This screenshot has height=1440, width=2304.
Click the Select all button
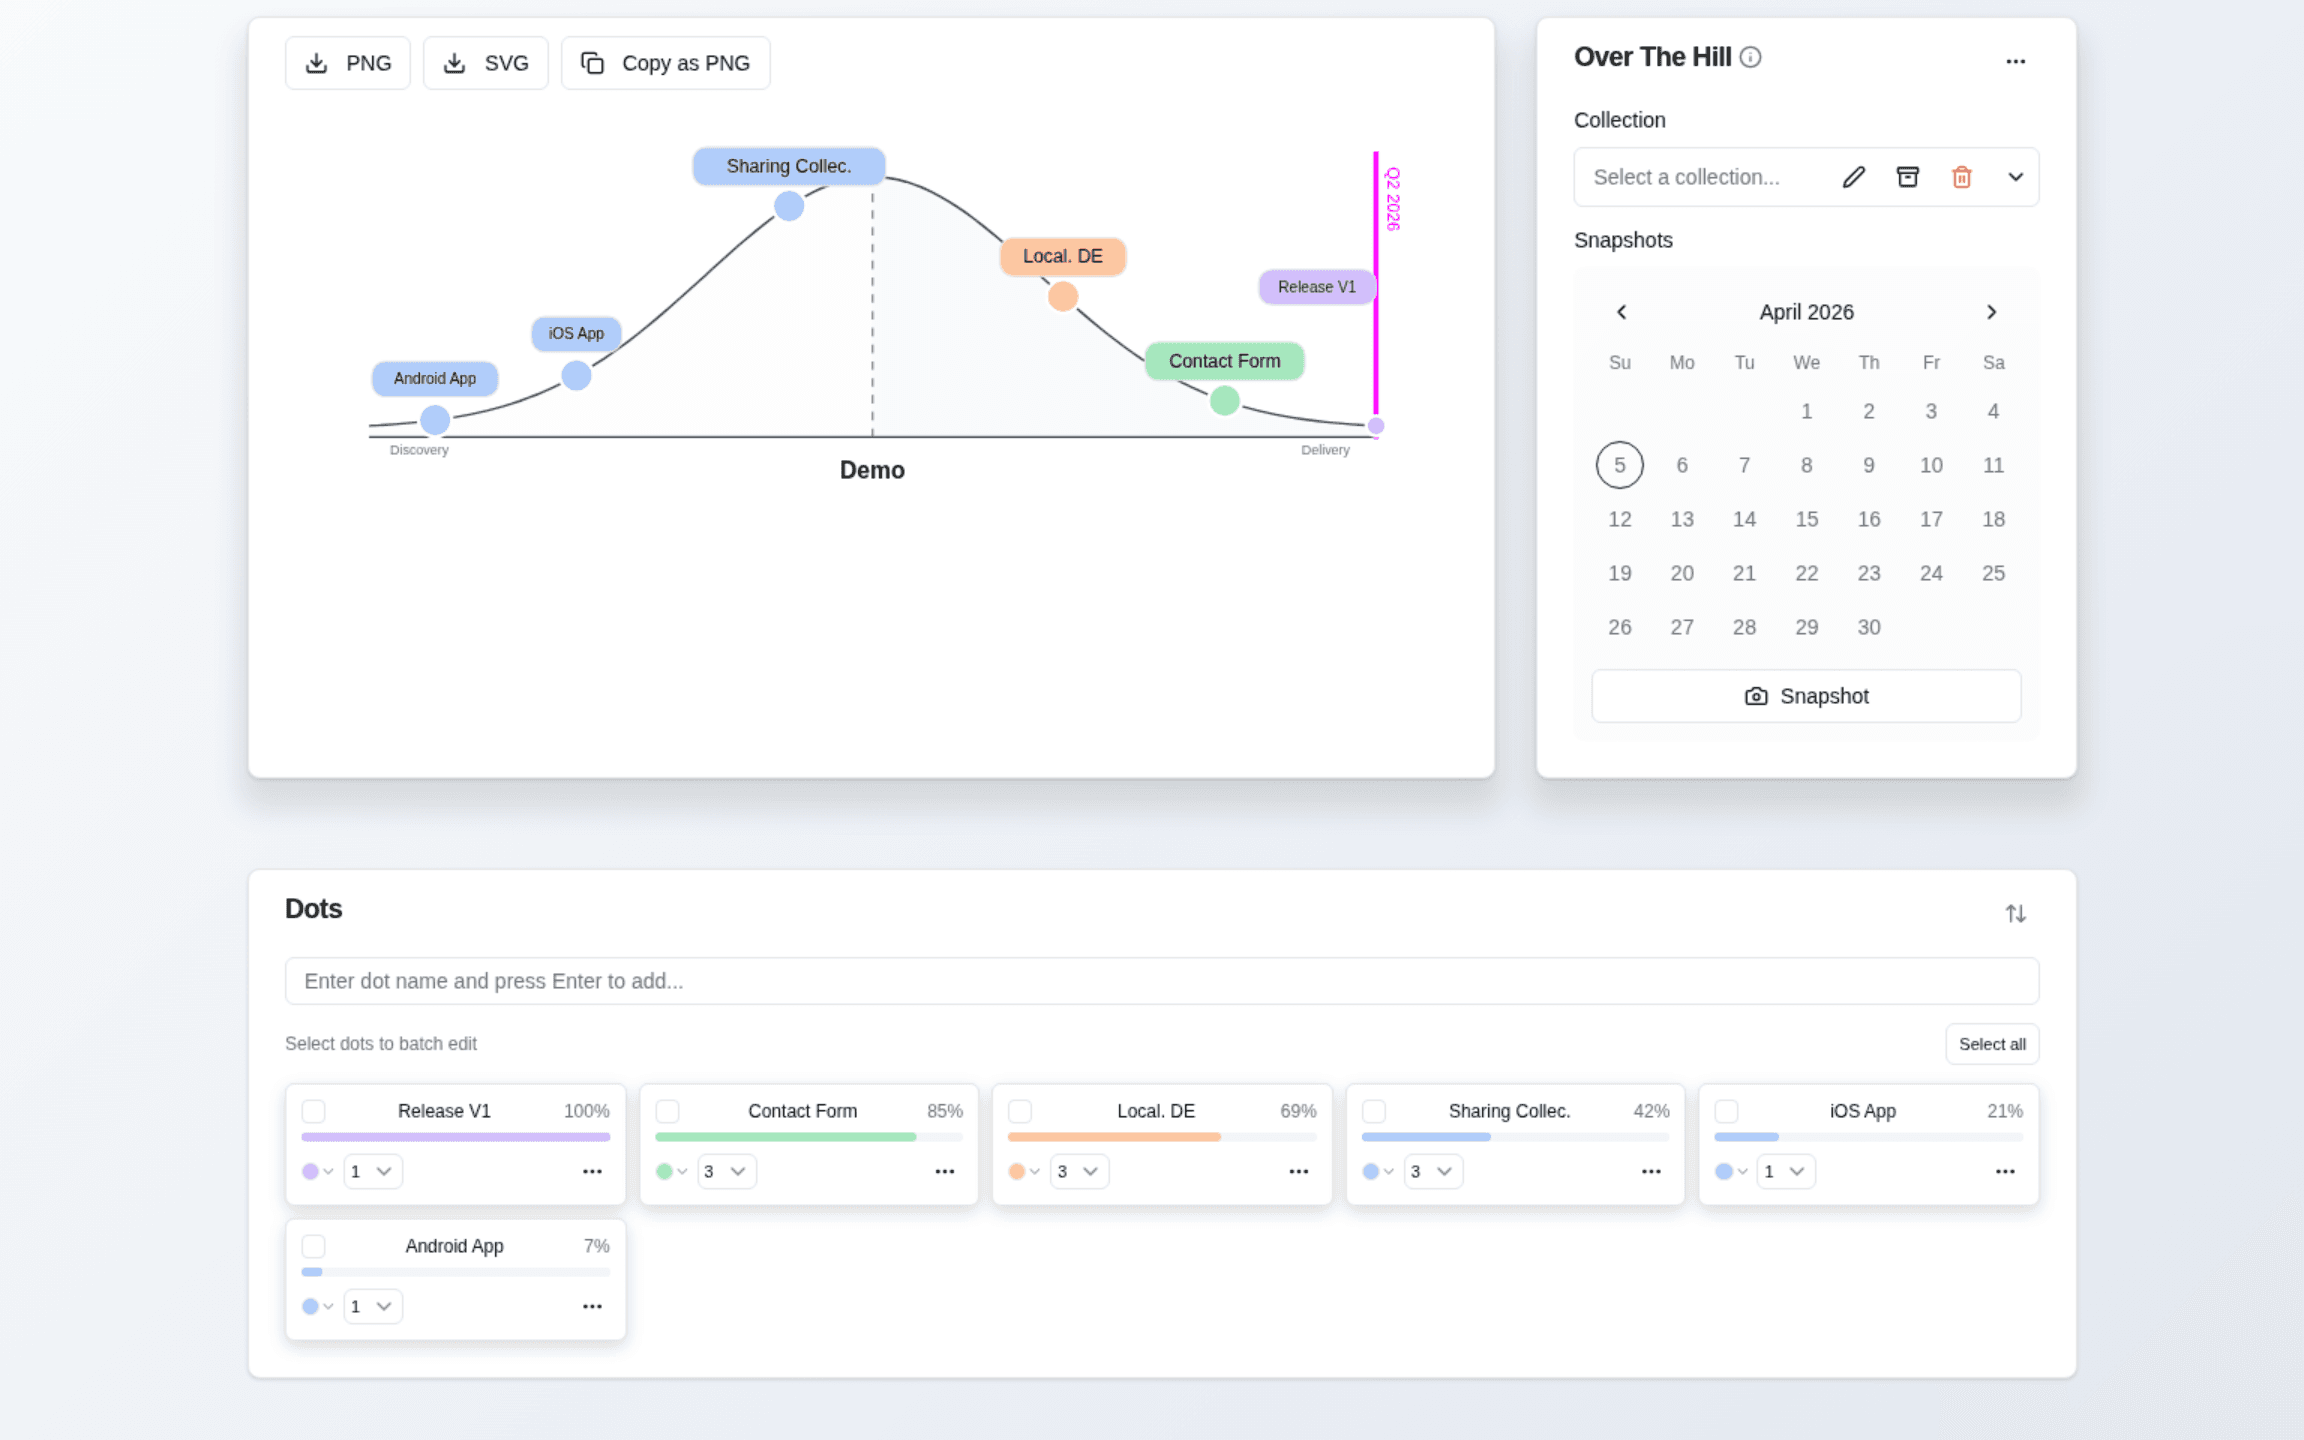(1992, 1044)
